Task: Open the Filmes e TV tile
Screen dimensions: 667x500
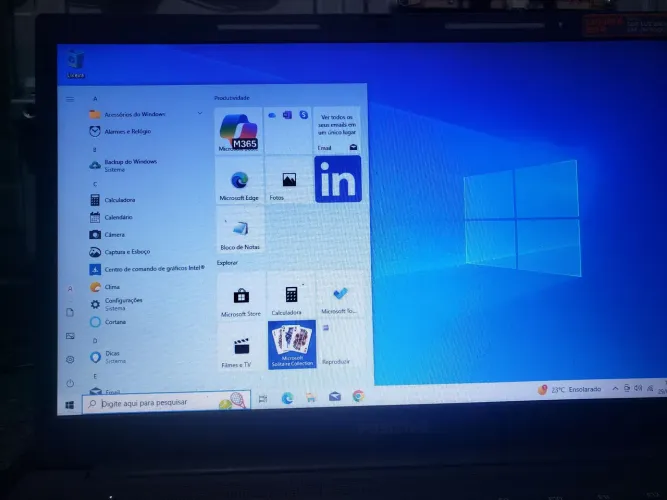Action: (x=242, y=347)
